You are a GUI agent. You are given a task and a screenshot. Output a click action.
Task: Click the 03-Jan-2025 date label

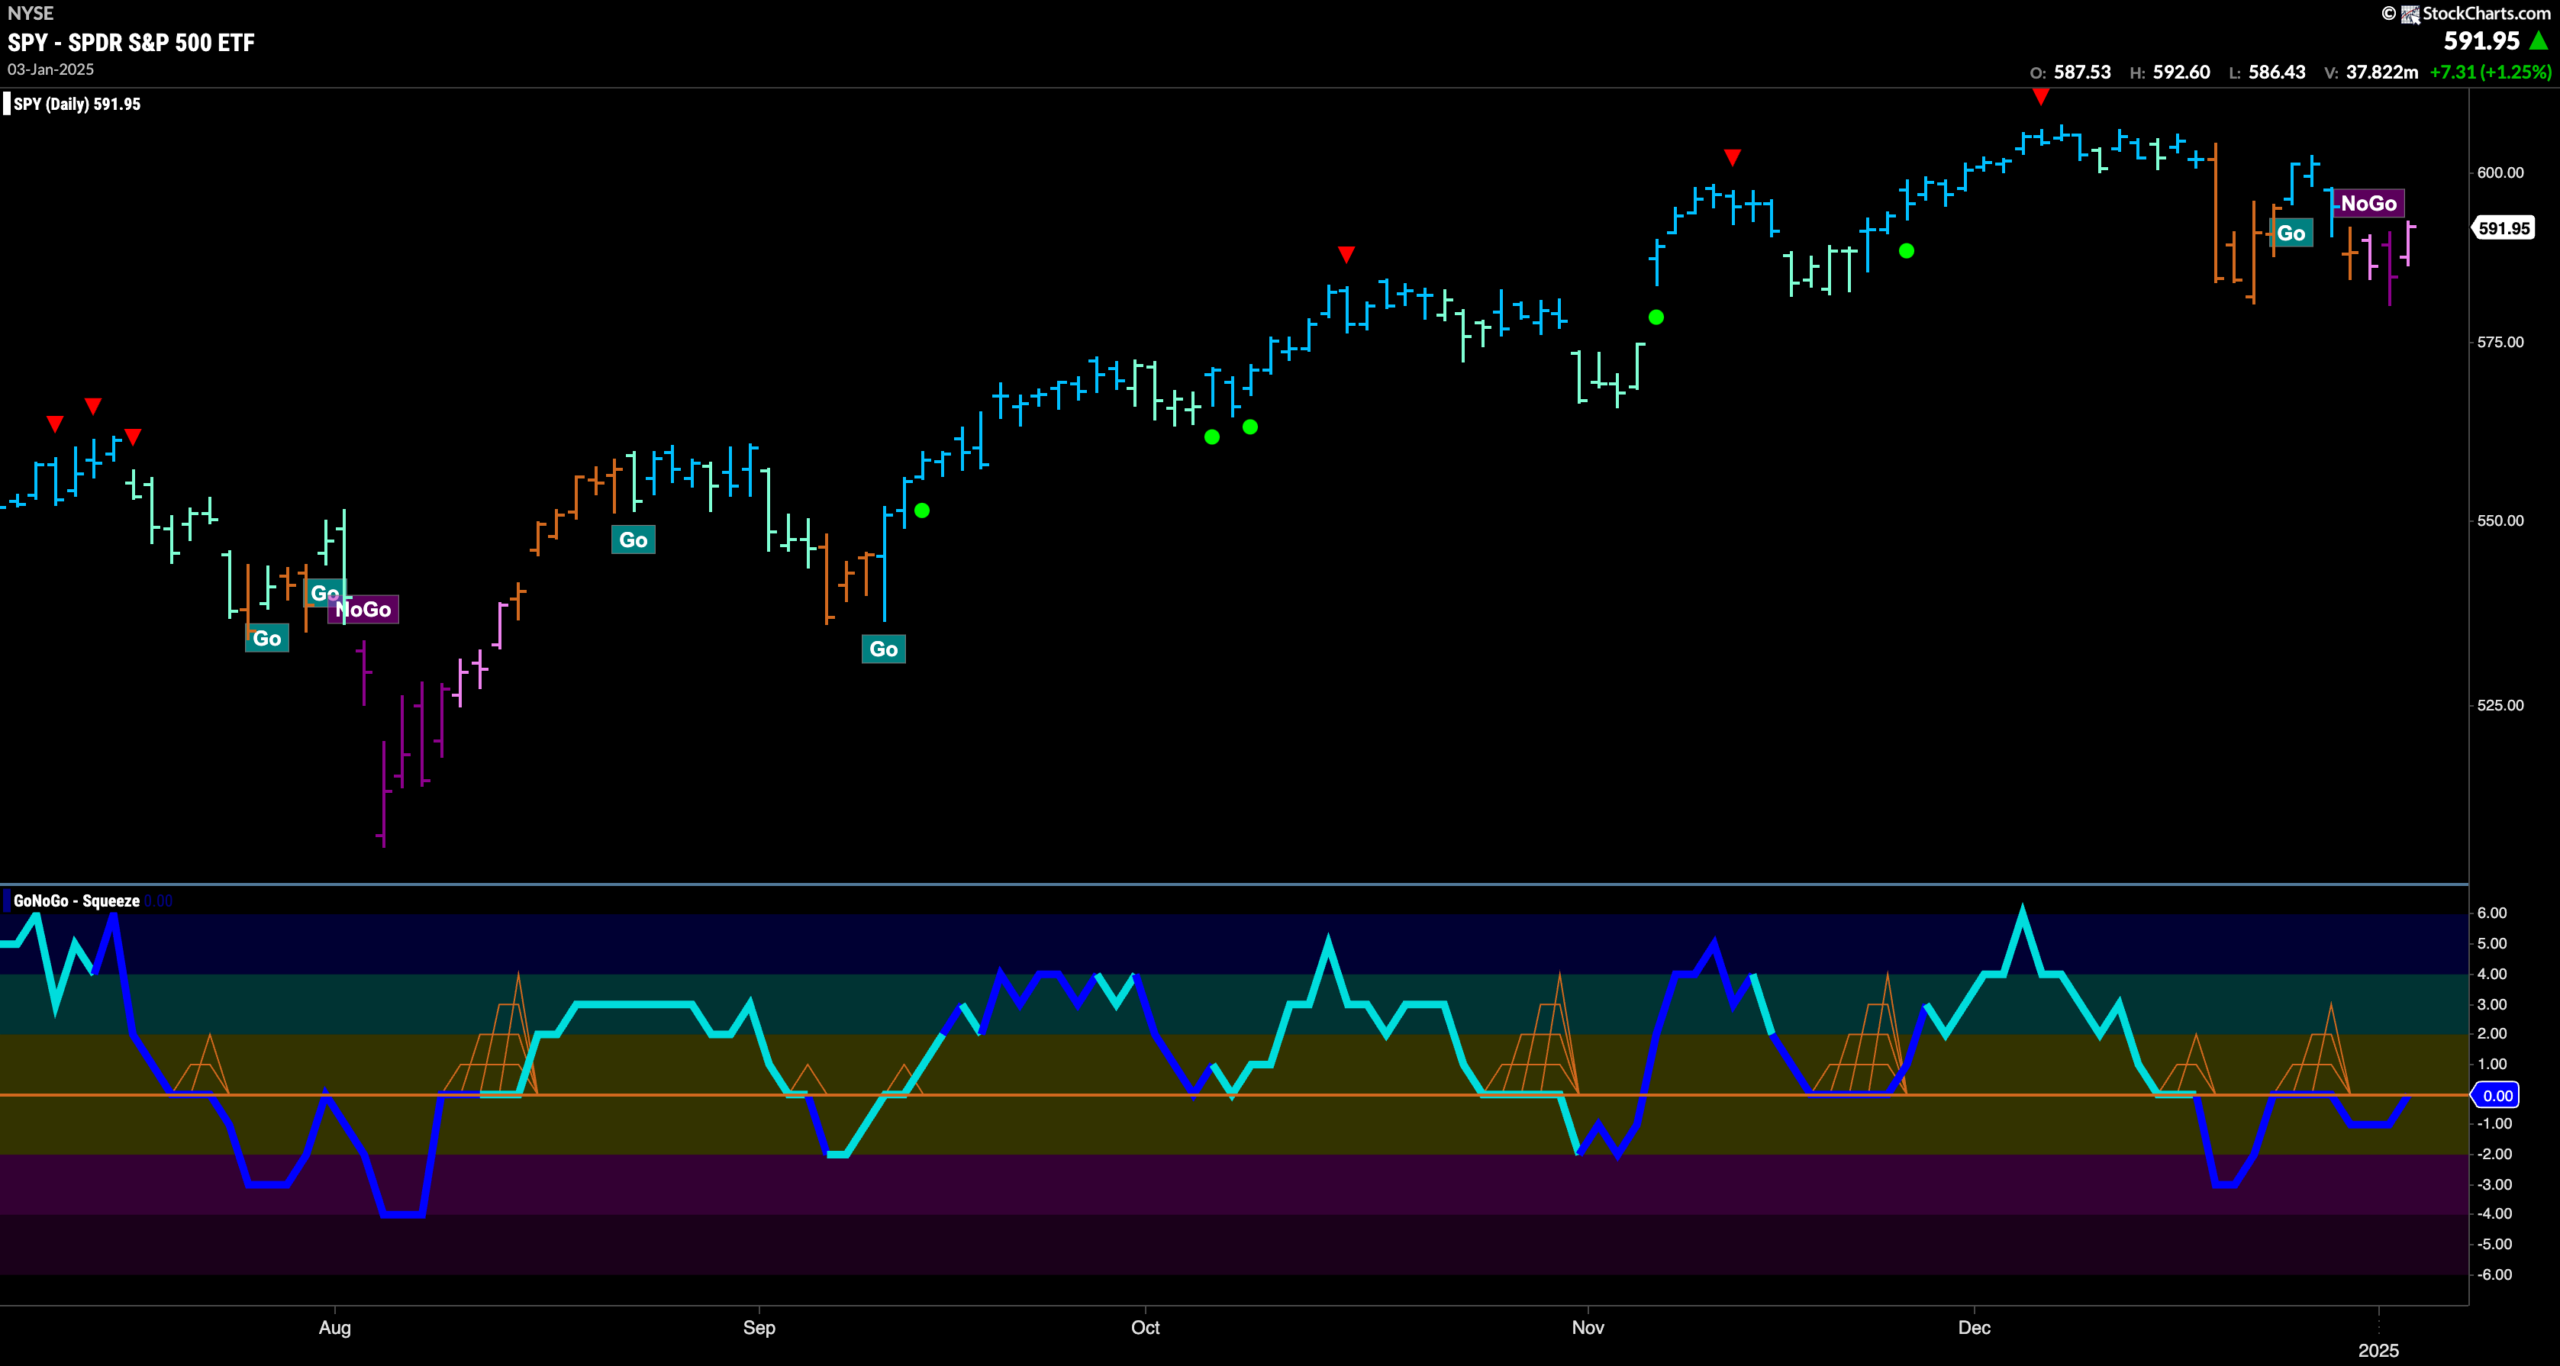(51, 70)
